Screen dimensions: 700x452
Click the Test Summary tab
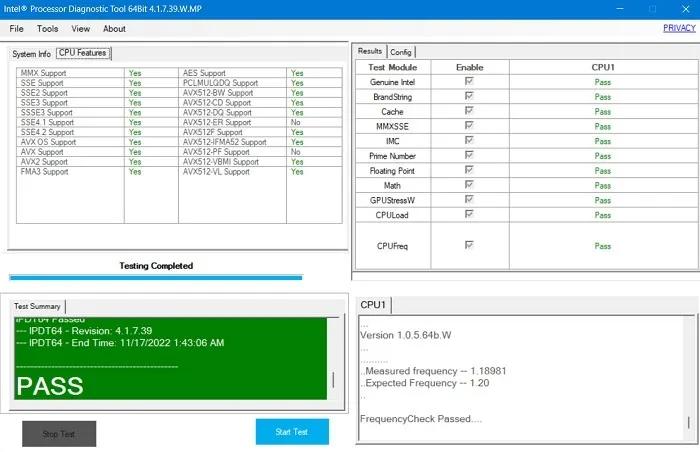point(37,306)
